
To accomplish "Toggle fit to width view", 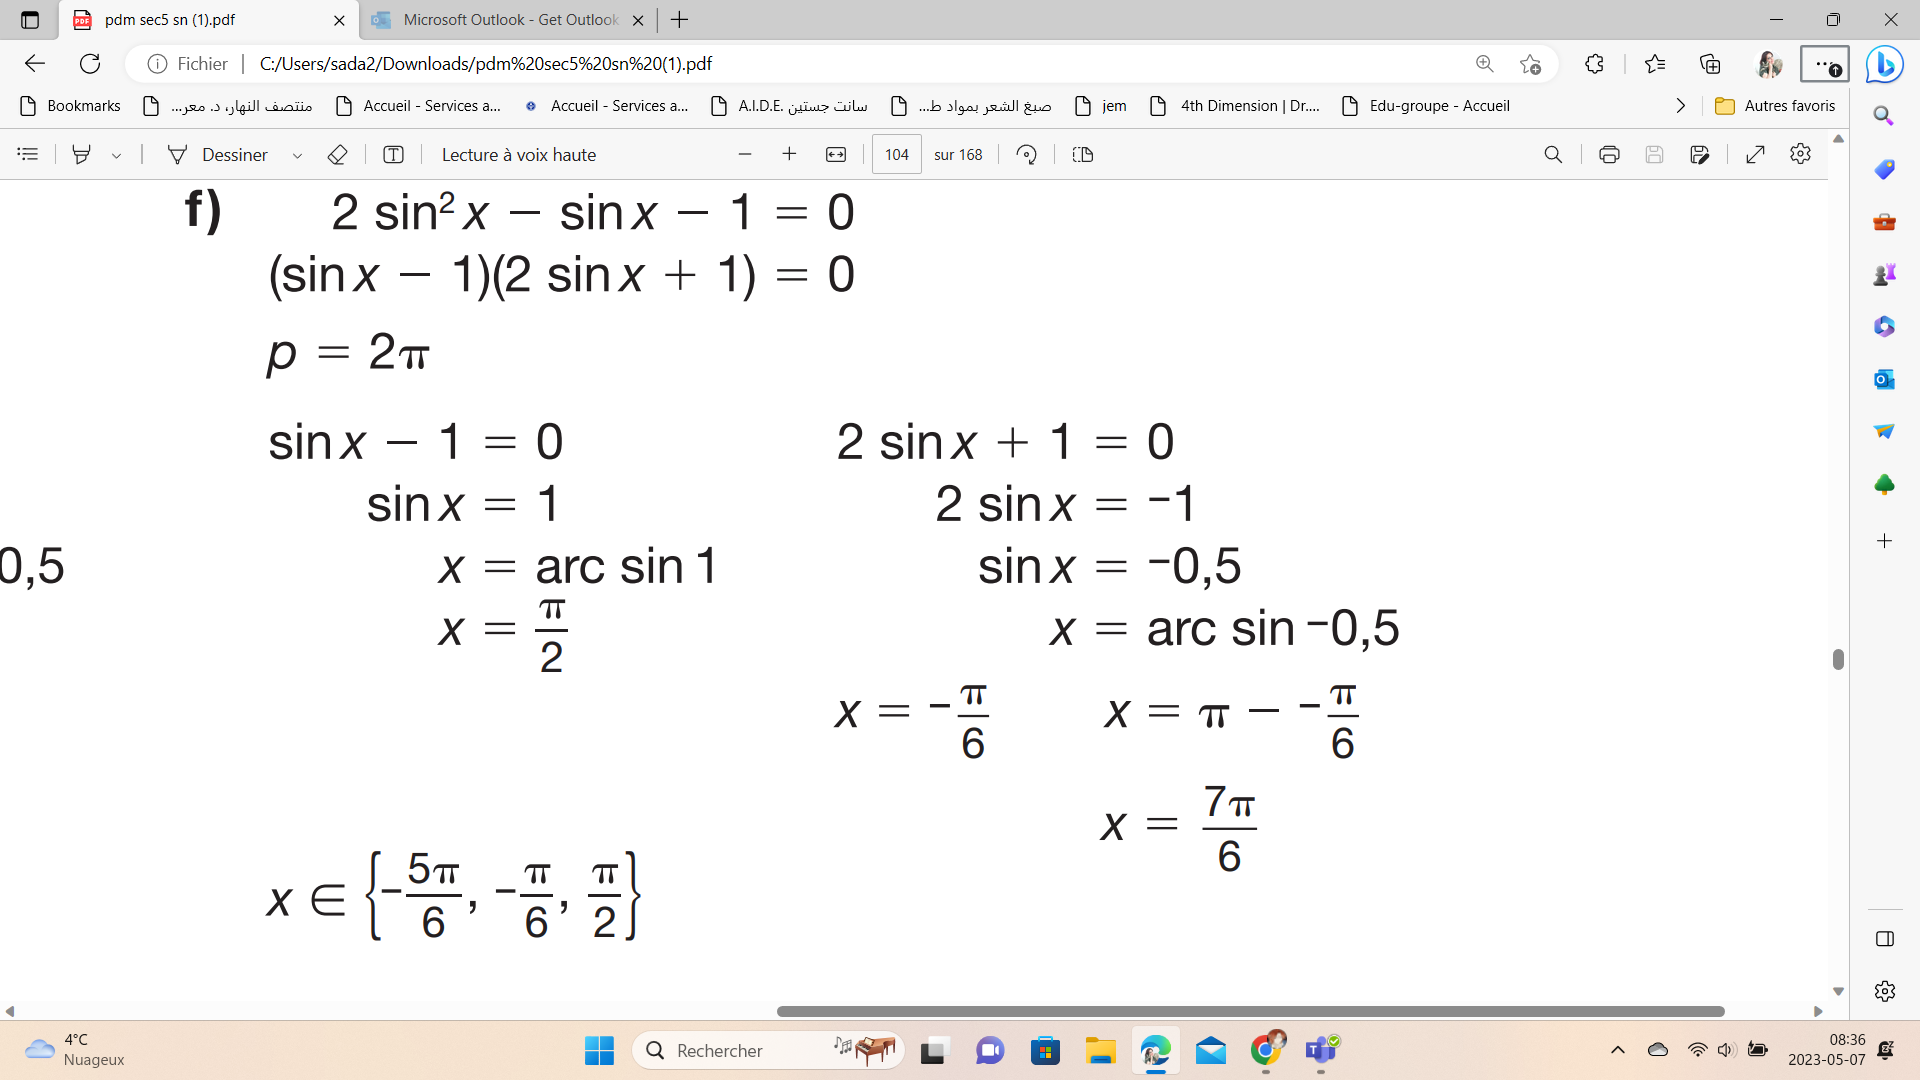I will pos(836,154).
